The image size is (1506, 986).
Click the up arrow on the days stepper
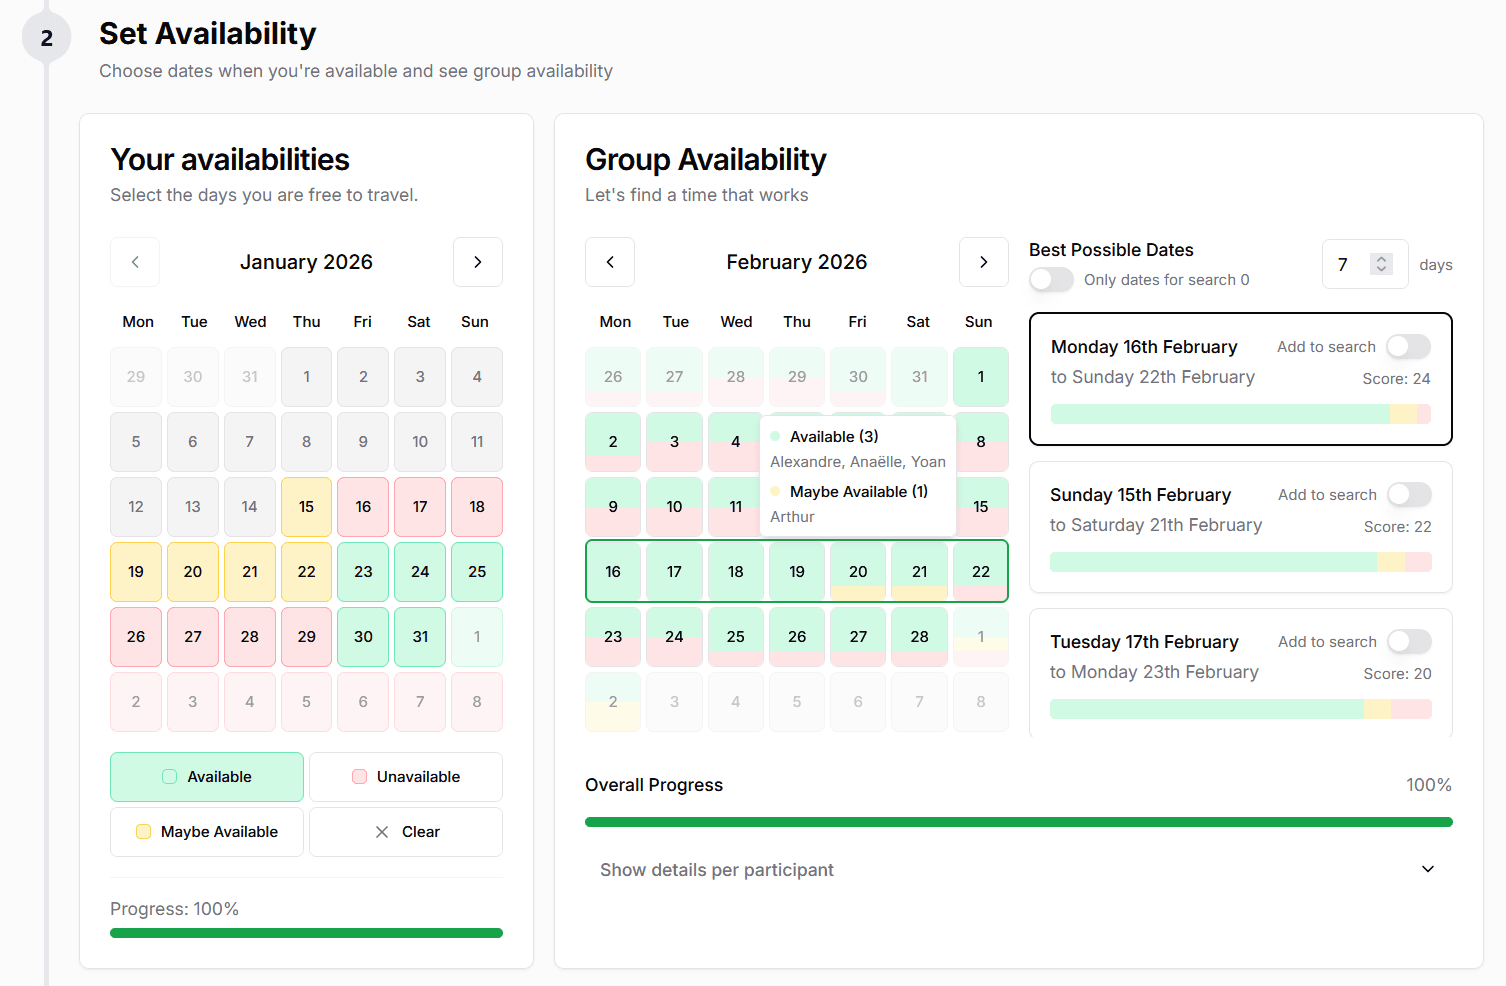[1382, 258]
